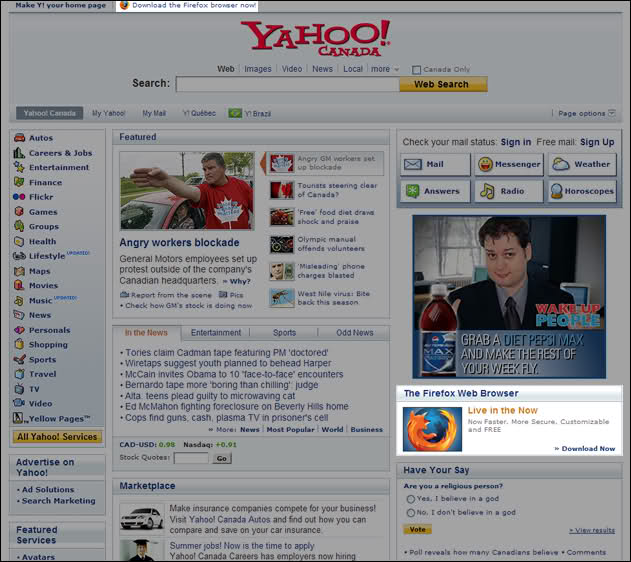Screen dimensions: 631x562
Task: Check the Canada Only checkbox
Action: [416, 70]
